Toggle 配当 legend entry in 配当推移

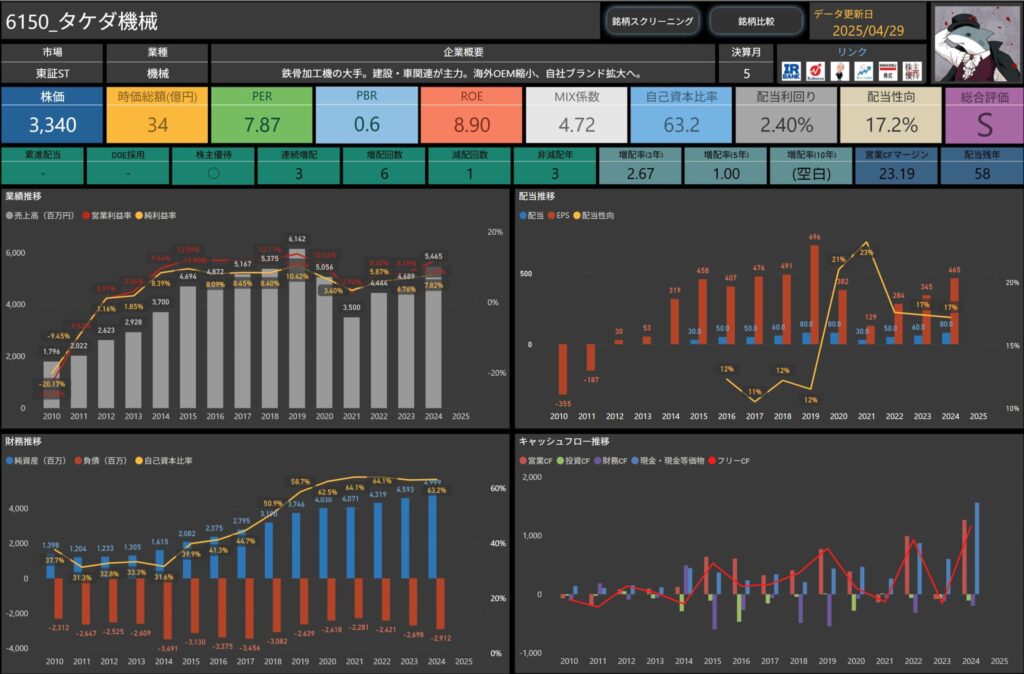pyautogui.click(x=532, y=216)
